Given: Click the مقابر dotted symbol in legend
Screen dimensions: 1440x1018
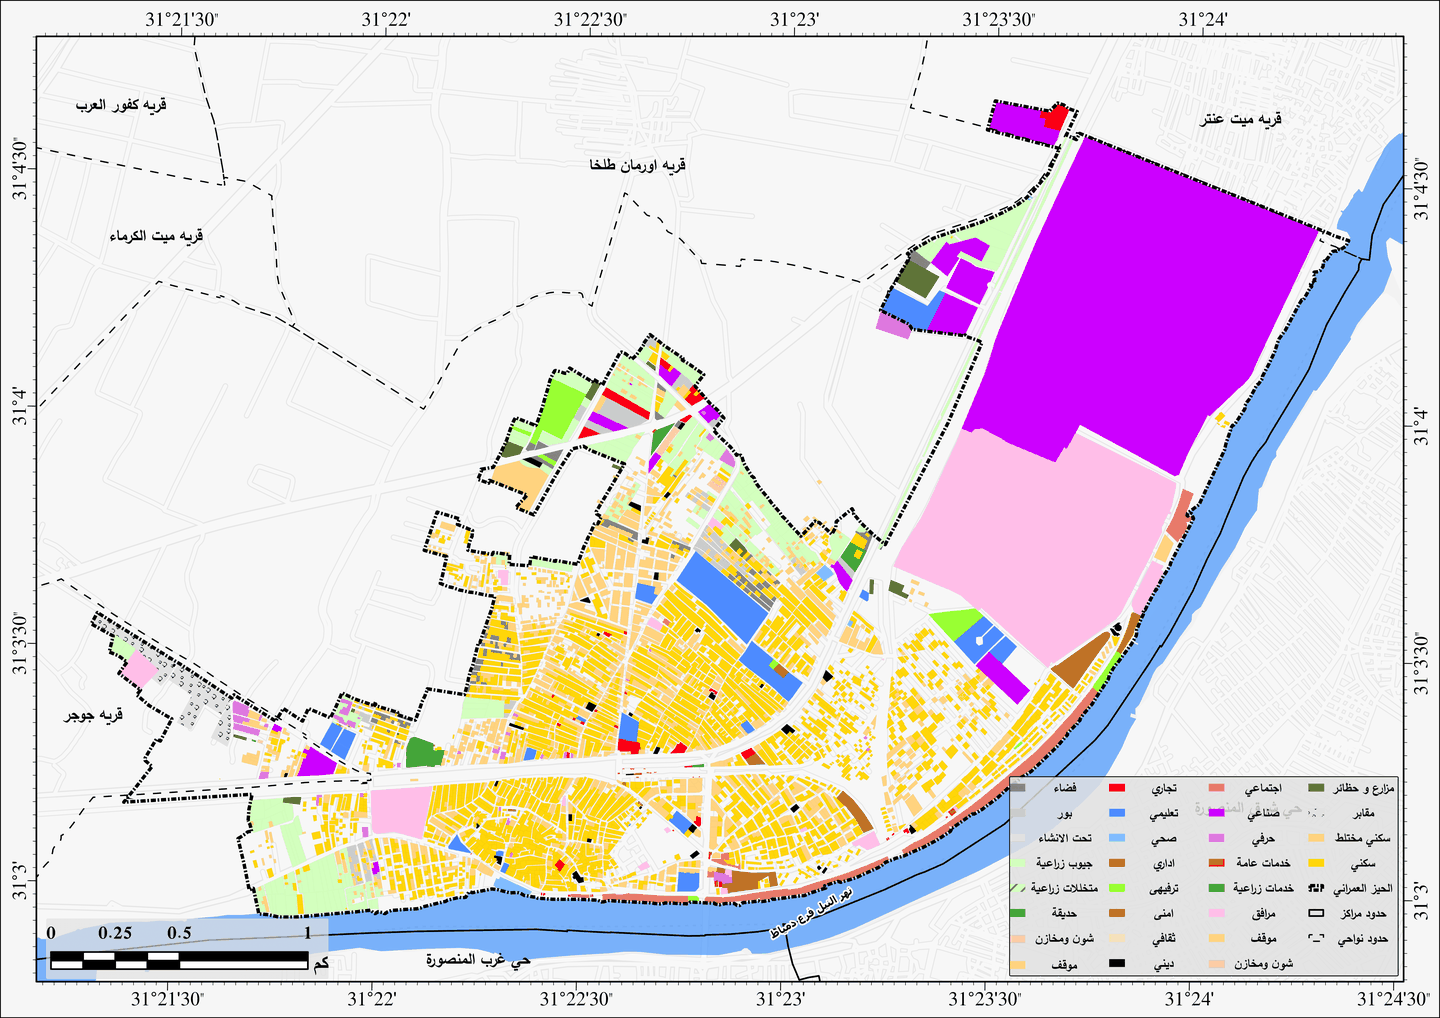Looking at the screenshot, I should coord(1317,812).
